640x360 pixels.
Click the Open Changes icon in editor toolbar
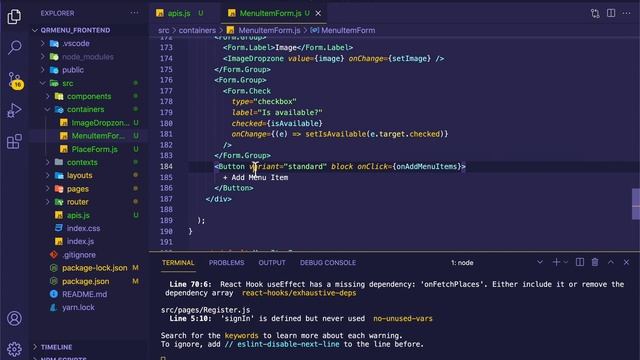(595, 13)
